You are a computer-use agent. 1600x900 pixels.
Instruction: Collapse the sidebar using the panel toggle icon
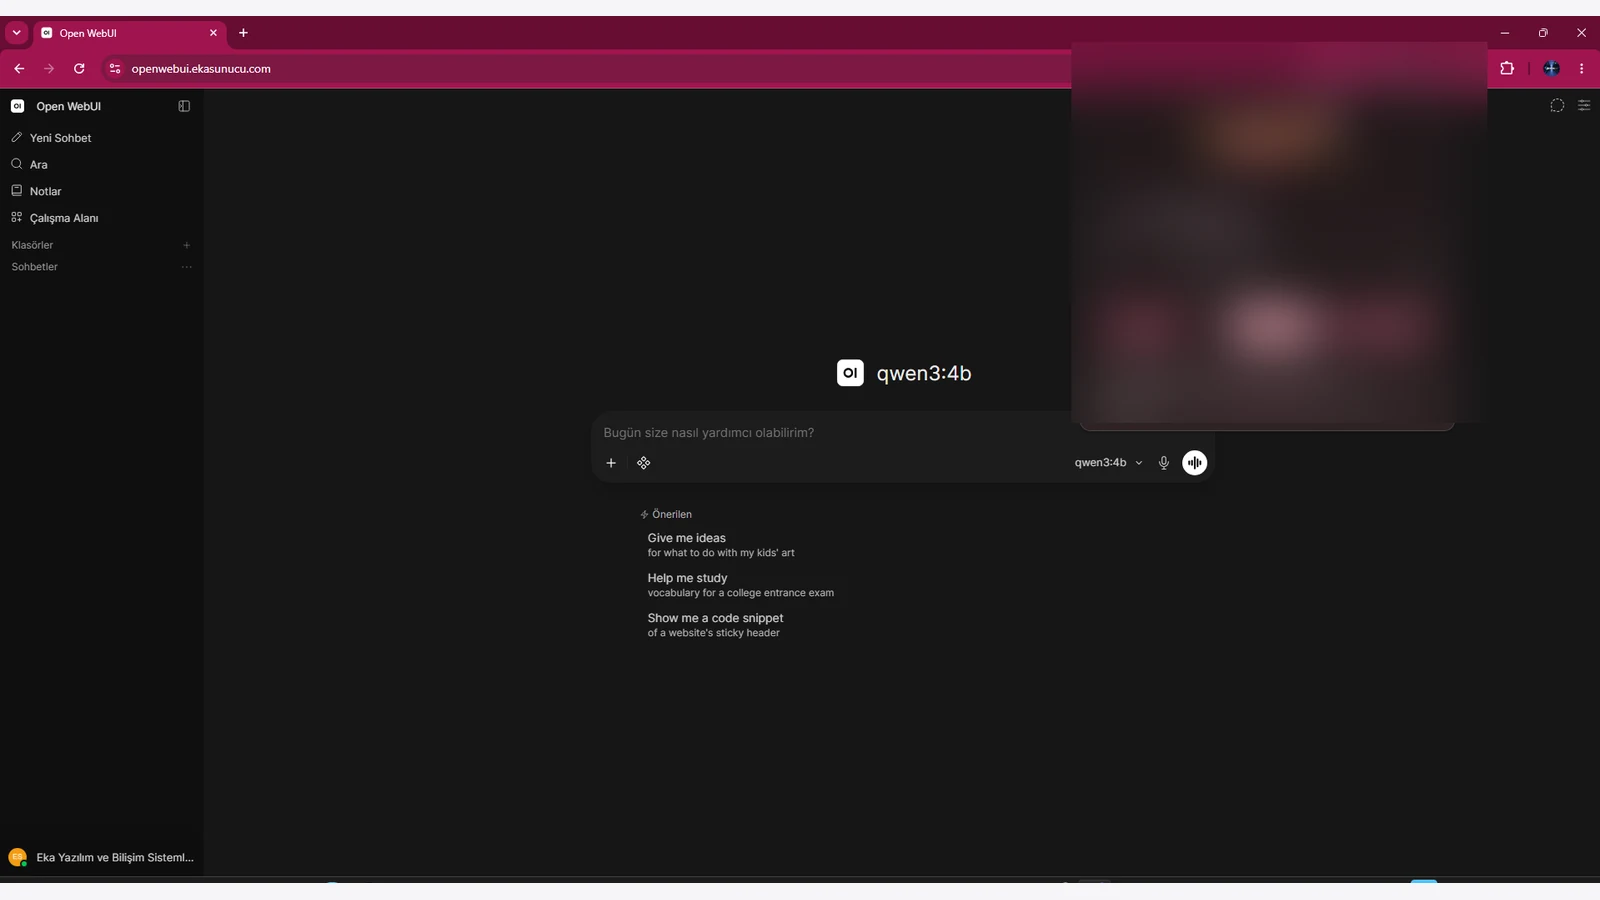coord(184,106)
